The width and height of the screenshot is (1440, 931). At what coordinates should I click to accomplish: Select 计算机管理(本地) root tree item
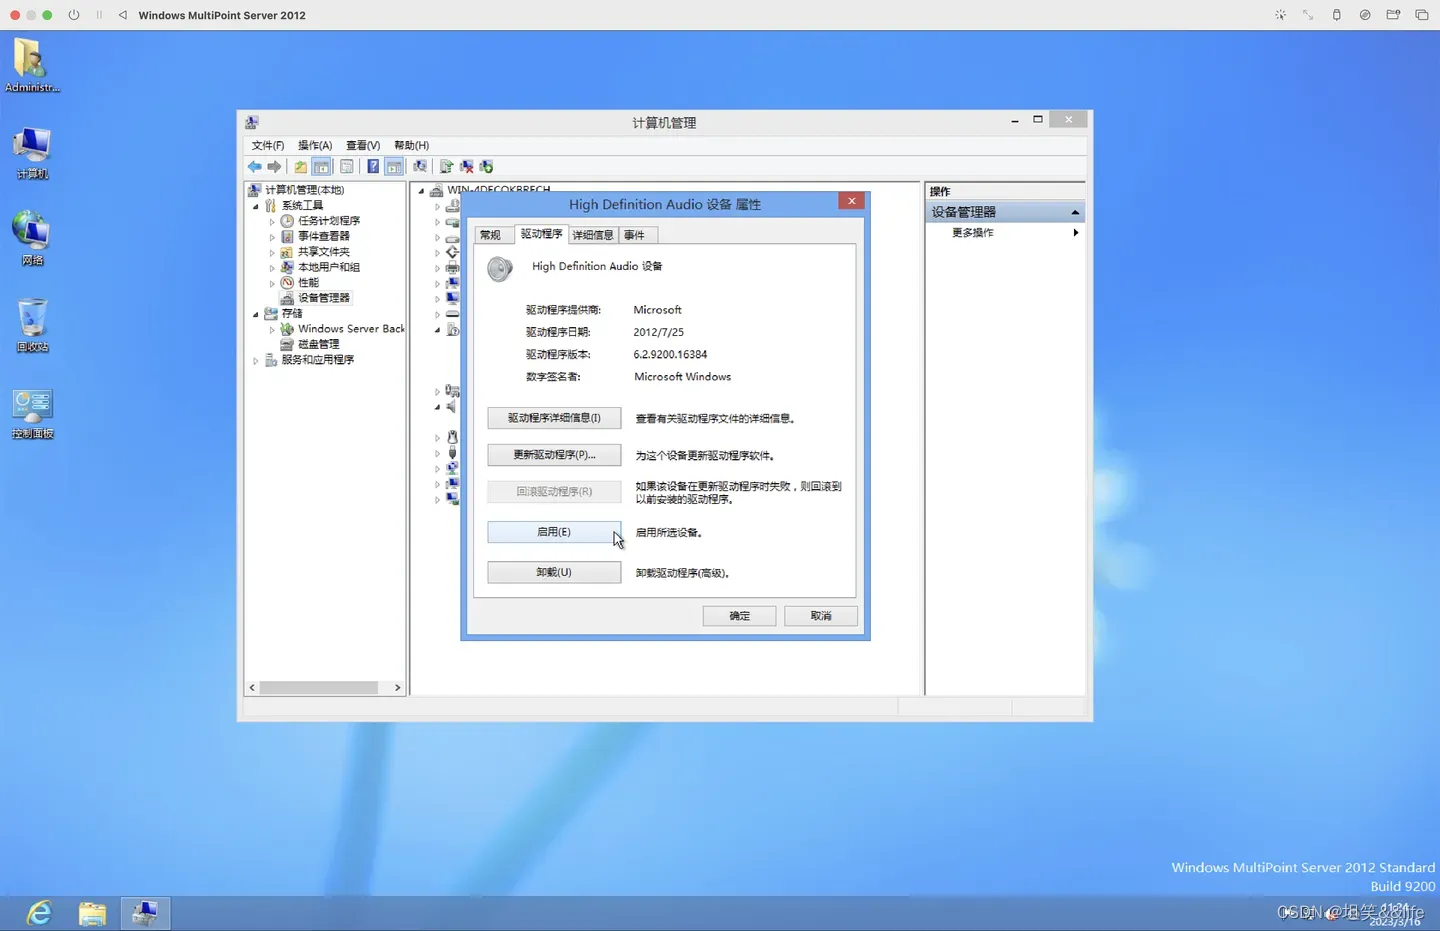click(296, 190)
